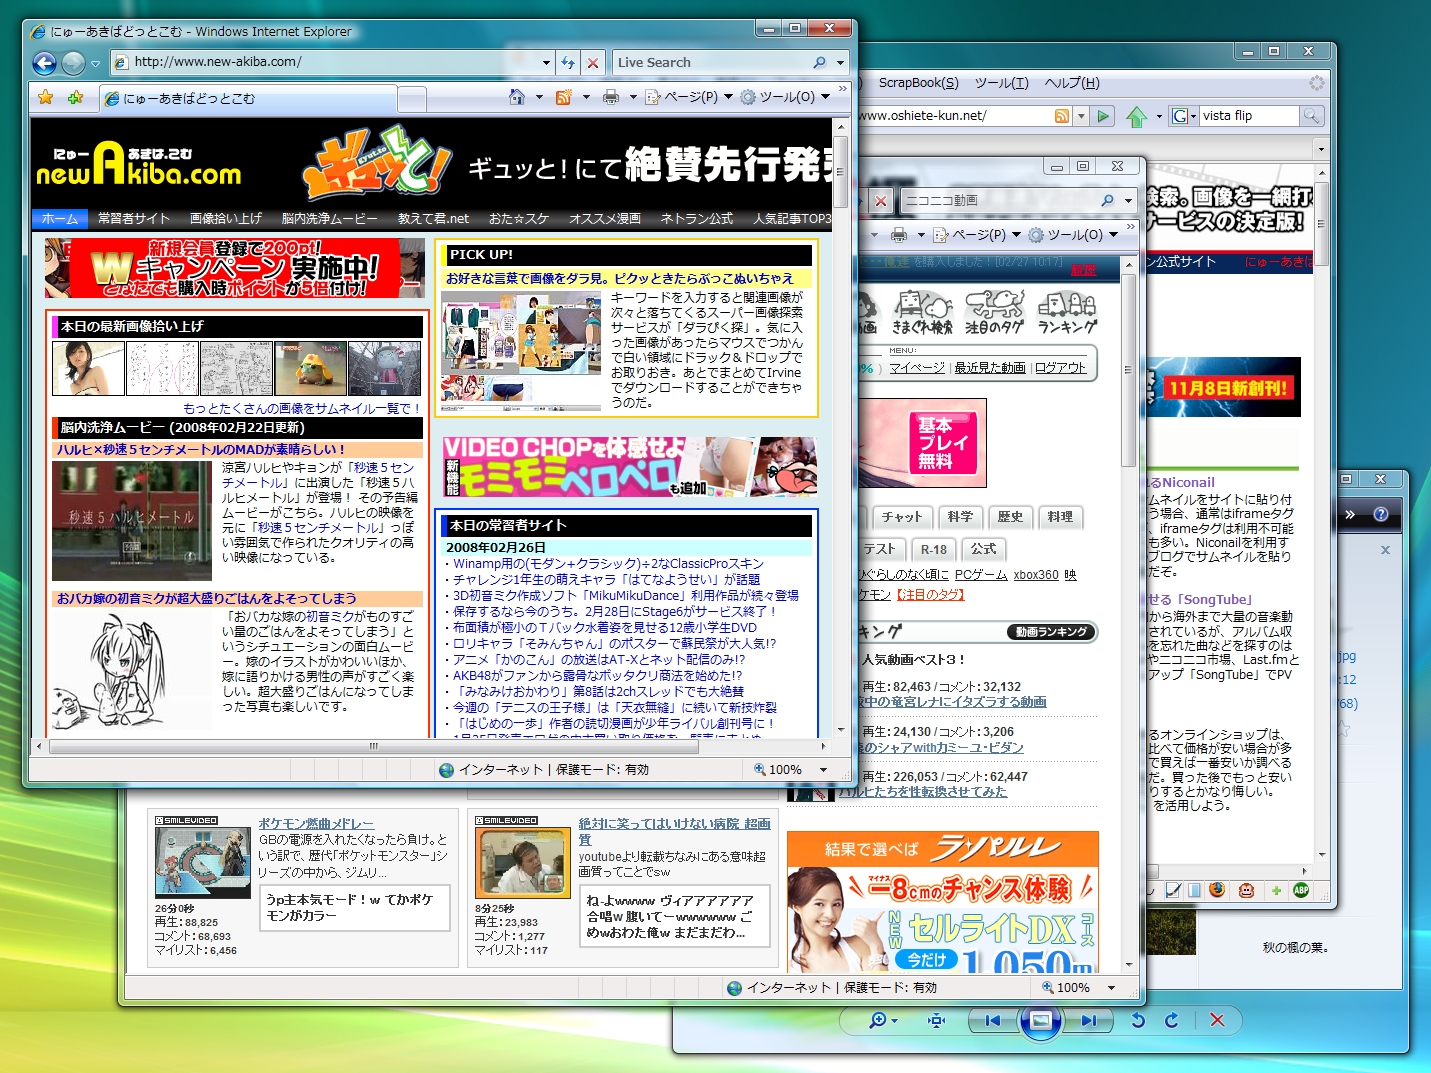Image resolution: width=1431 pixels, height=1073 pixels.
Task: Click the help question mark icon
Action: 1381,514
